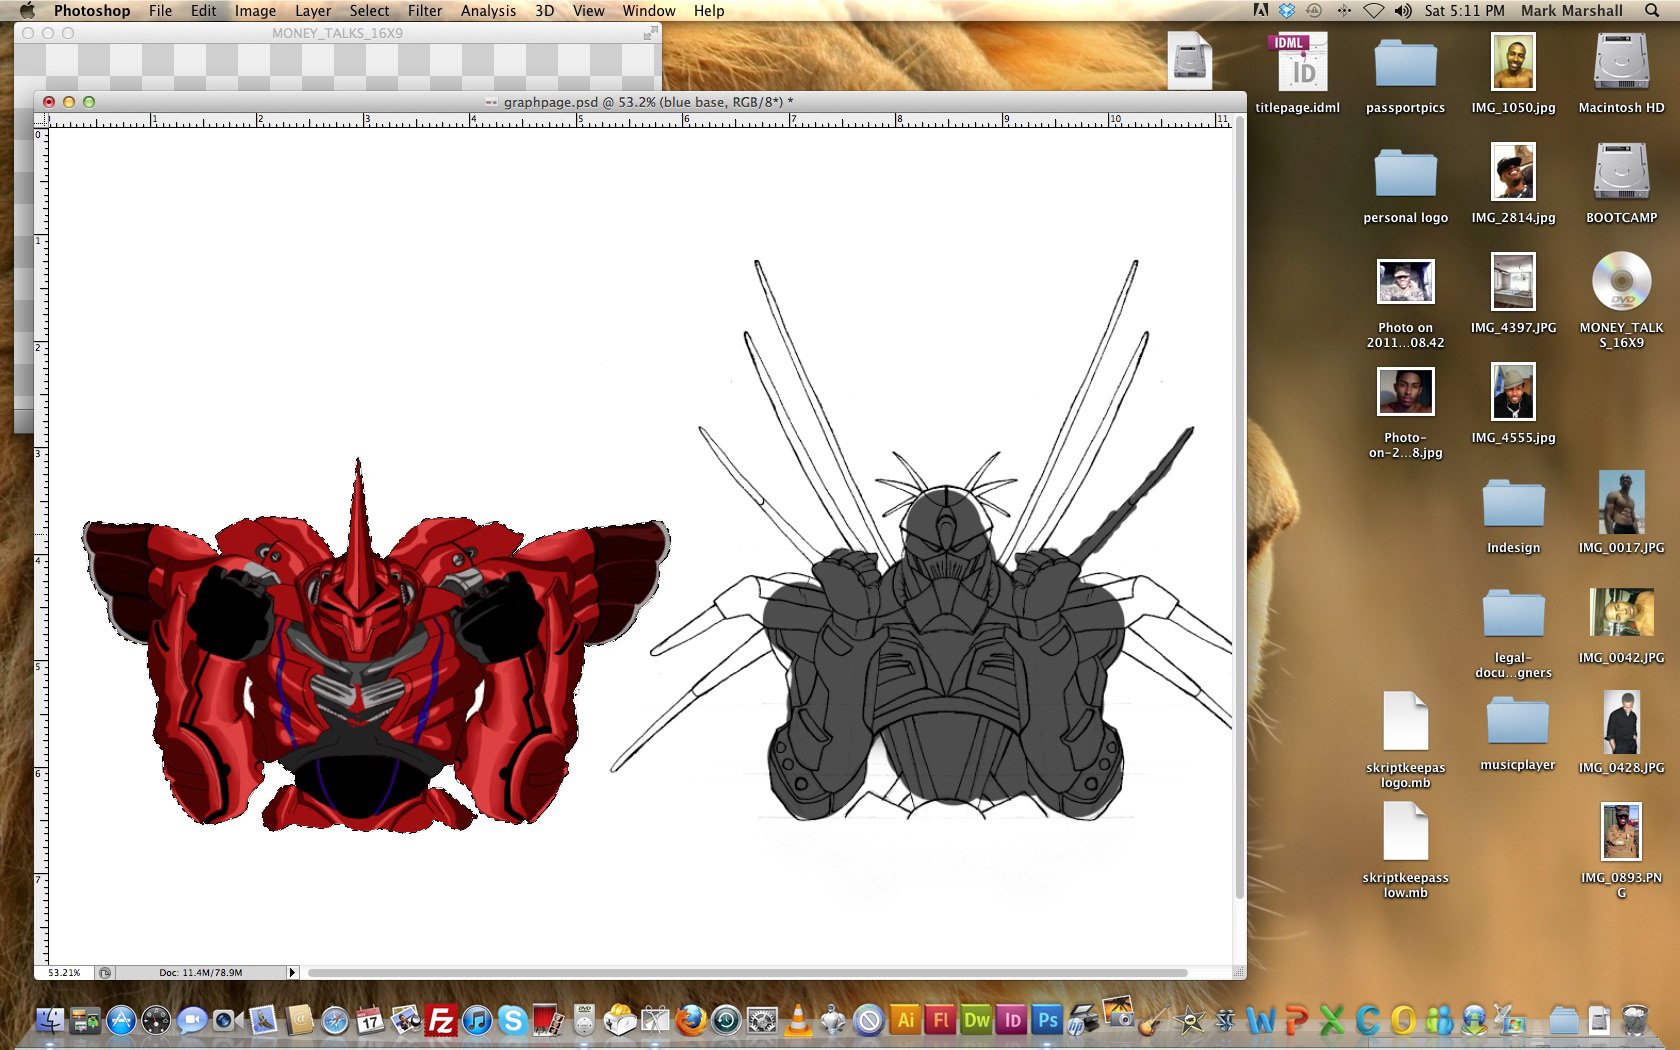Open the Select menu

point(369,11)
